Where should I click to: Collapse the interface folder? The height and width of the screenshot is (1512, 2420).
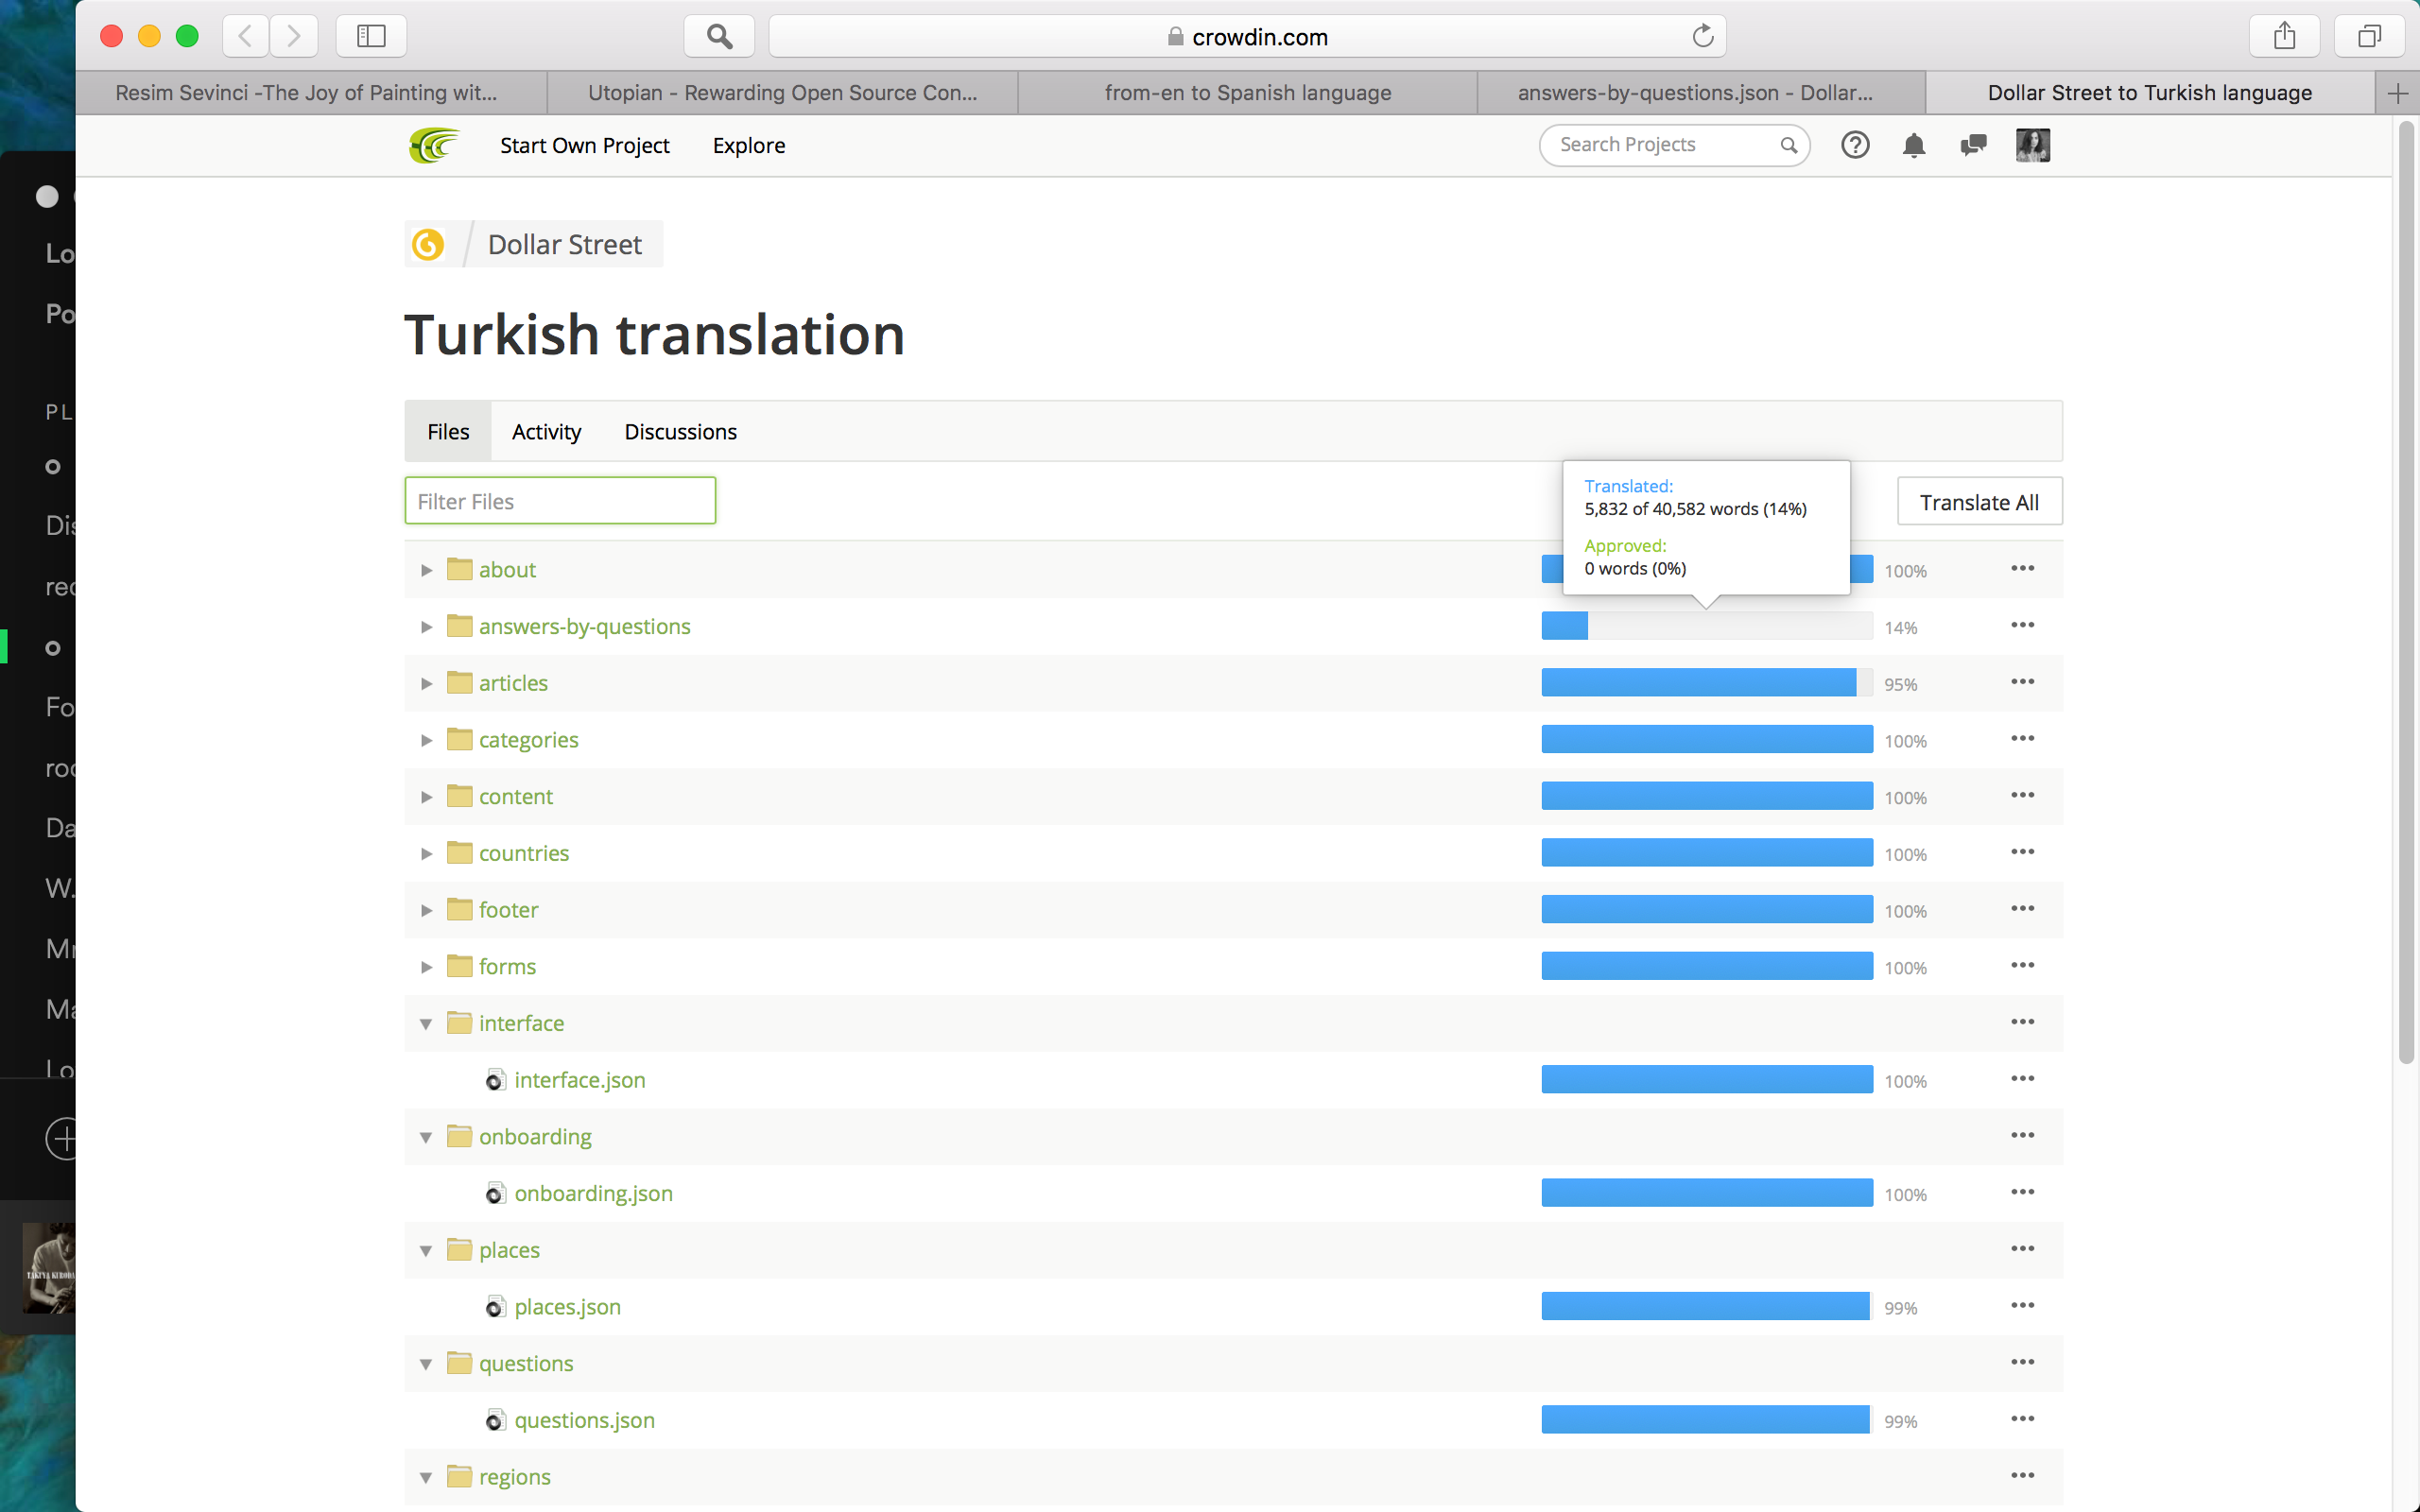pyautogui.click(x=426, y=1024)
